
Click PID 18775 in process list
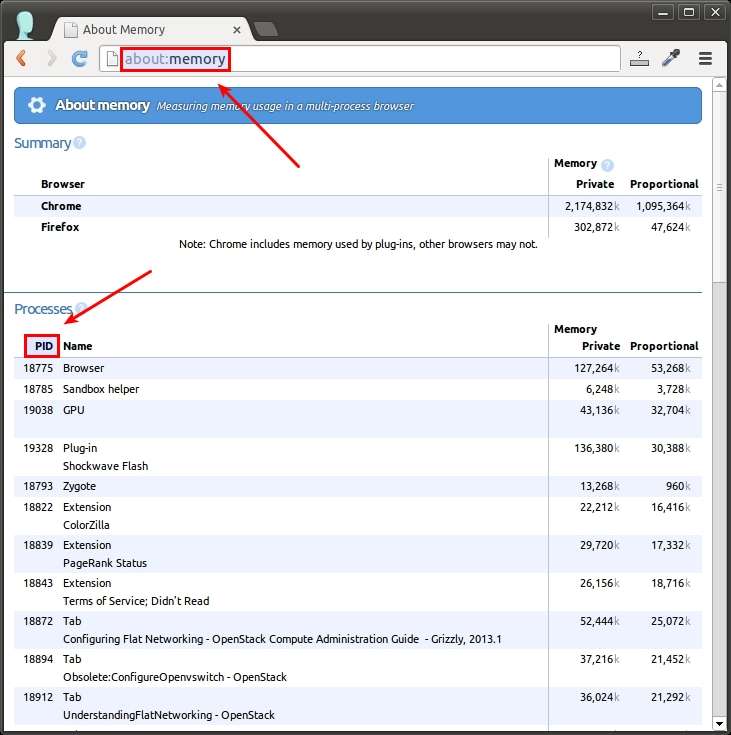coord(38,368)
